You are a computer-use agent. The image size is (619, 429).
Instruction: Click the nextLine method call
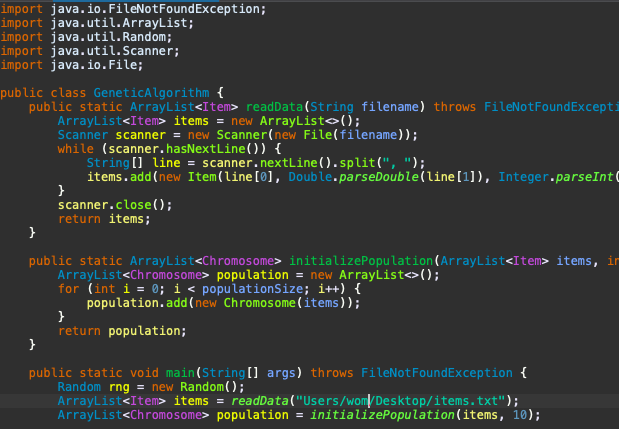[x=288, y=163]
